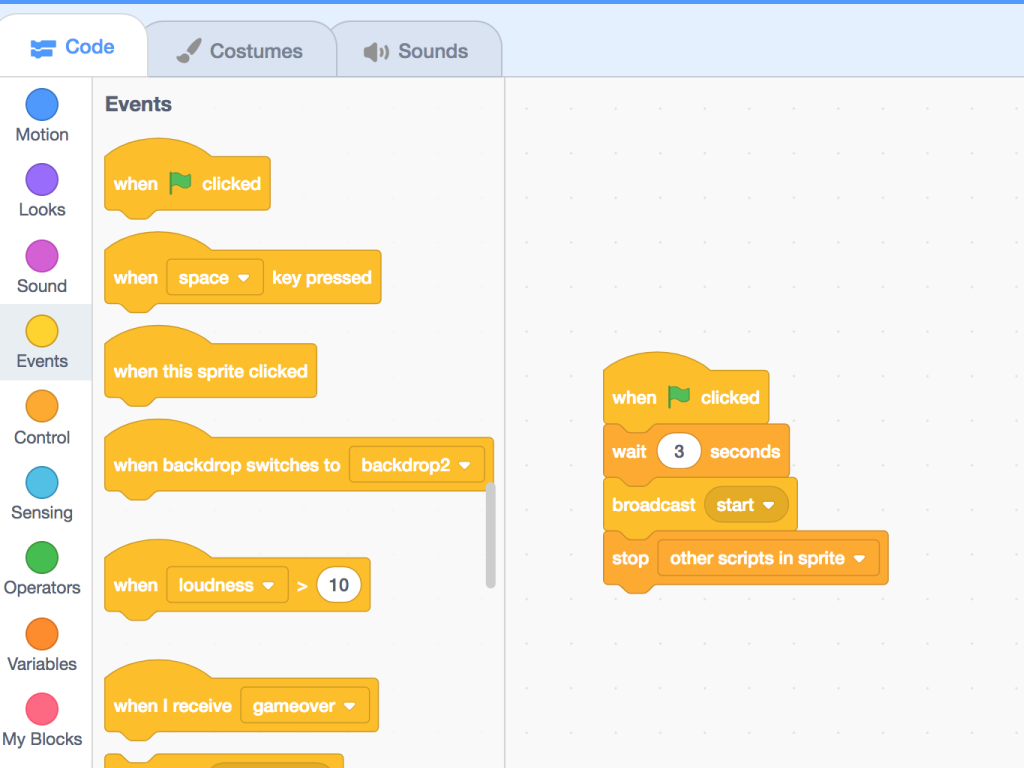Select the Variables category orange circle
Viewport: 1024px width, 768px height.
42,634
